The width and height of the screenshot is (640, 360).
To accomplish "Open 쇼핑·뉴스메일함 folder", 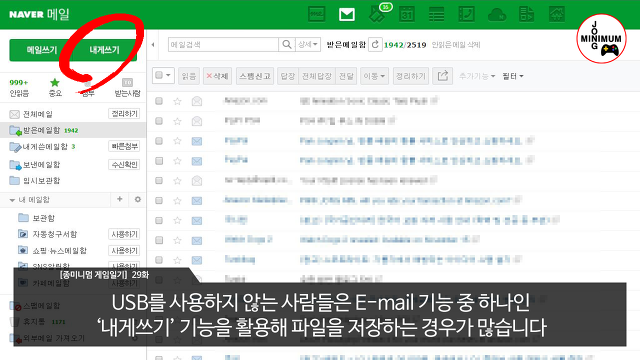I will pos(59,251).
